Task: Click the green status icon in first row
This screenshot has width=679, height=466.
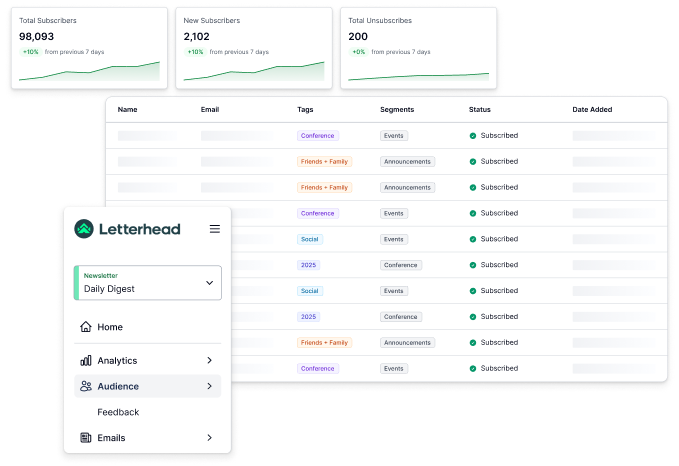Action: [473, 136]
